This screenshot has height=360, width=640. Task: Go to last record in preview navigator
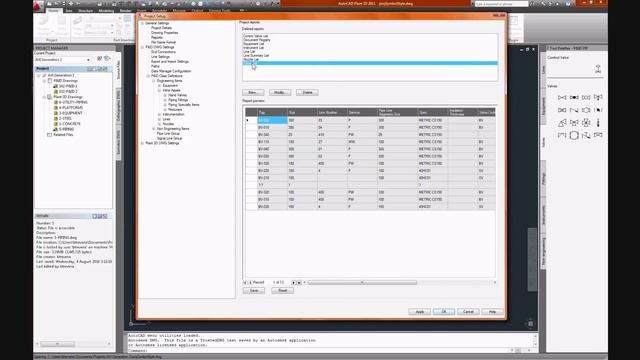tap(299, 282)
